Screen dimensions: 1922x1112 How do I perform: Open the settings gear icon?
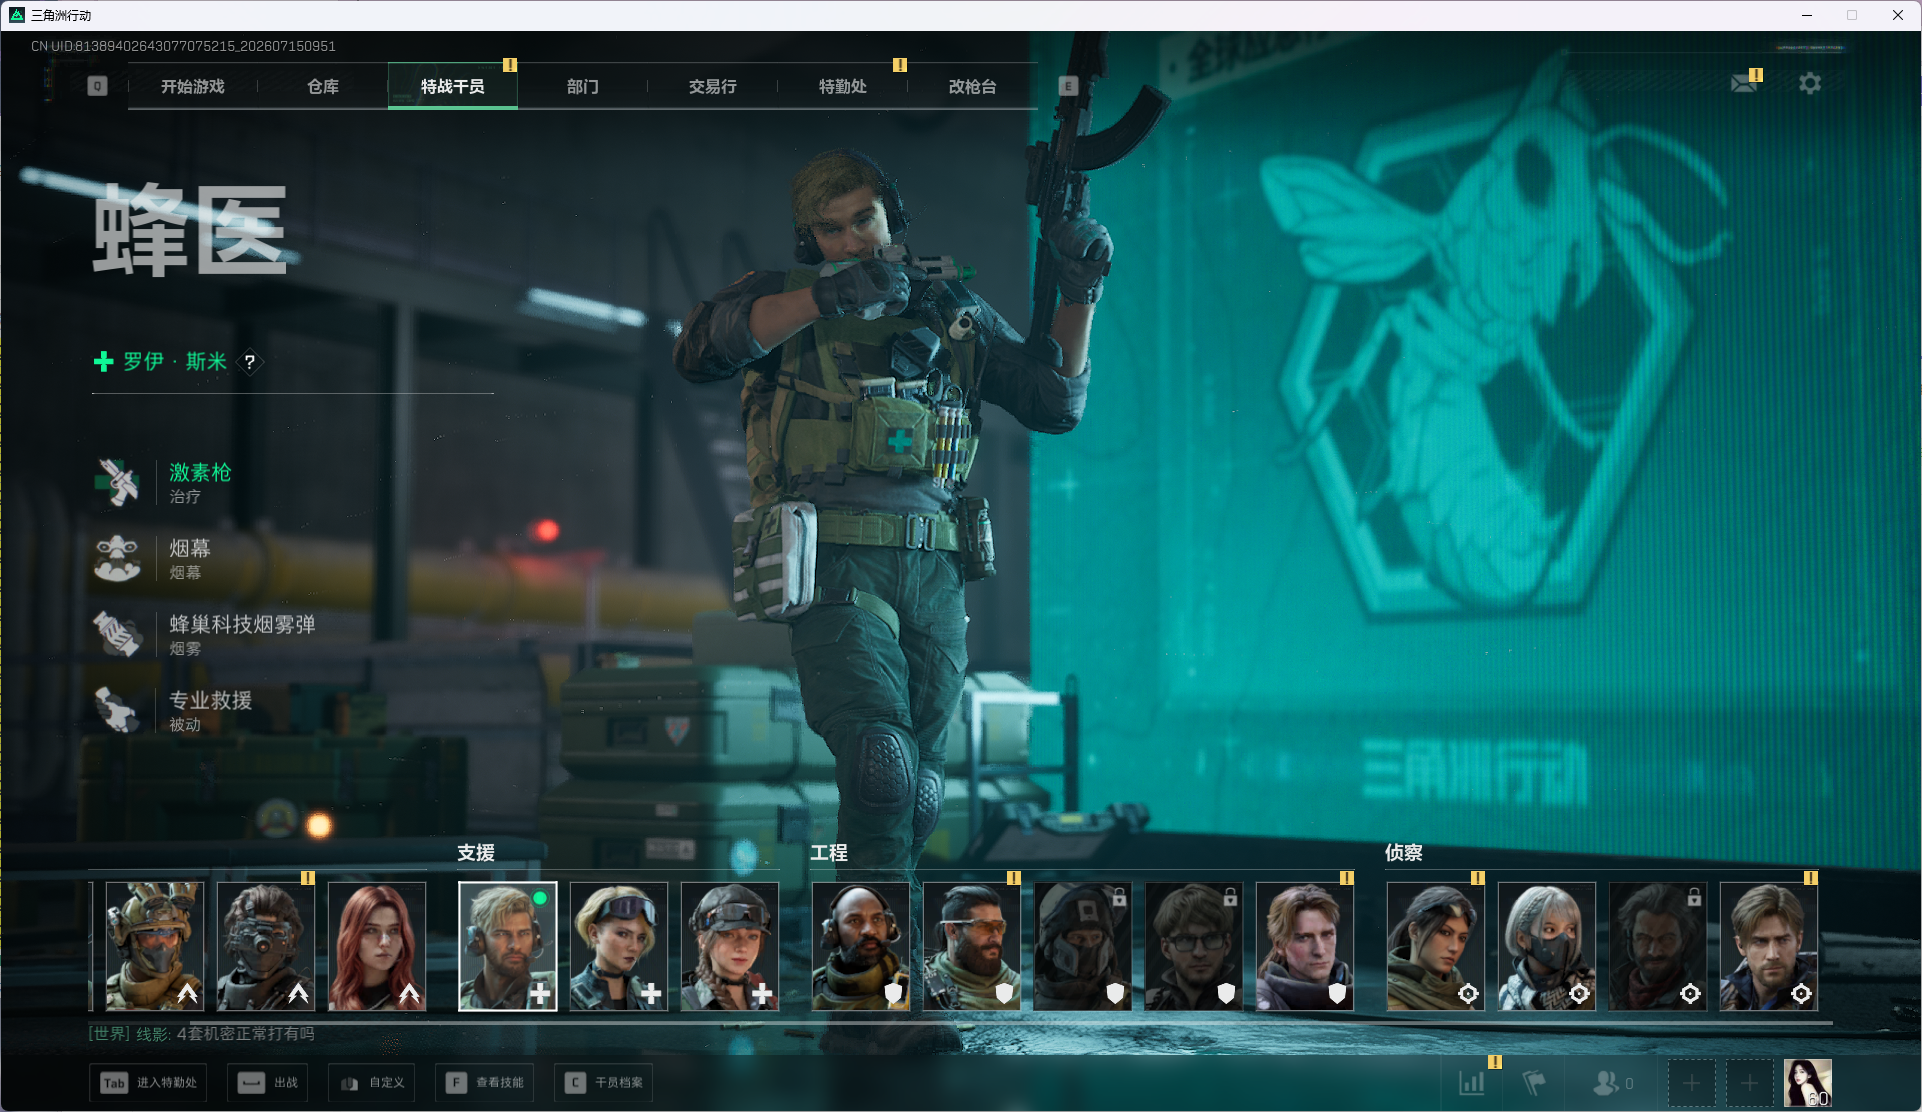point(1810,83)
